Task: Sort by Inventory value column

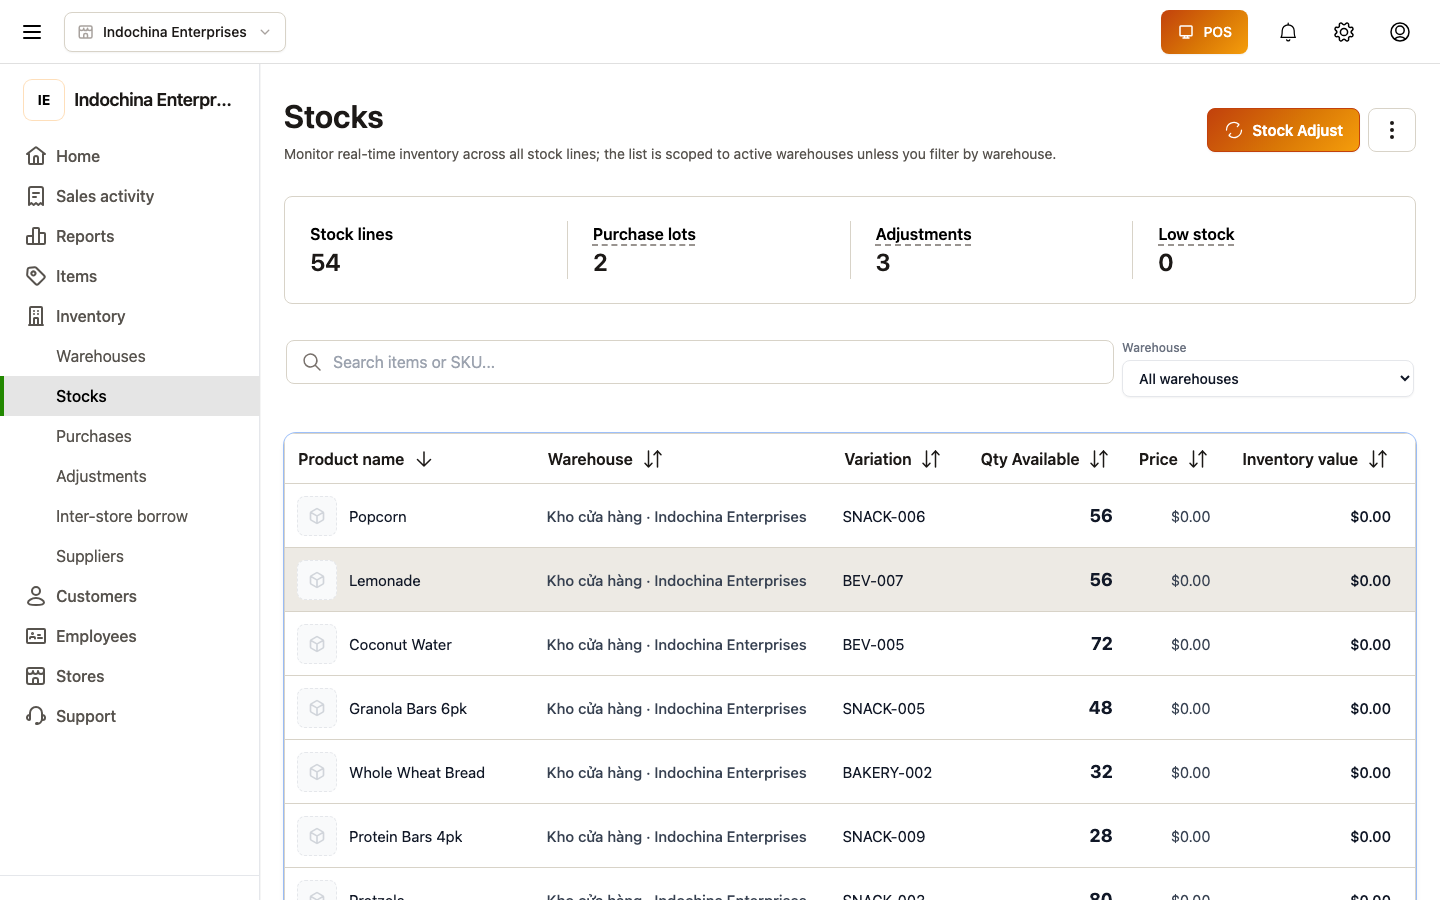Action: (x=1315, y=459)
